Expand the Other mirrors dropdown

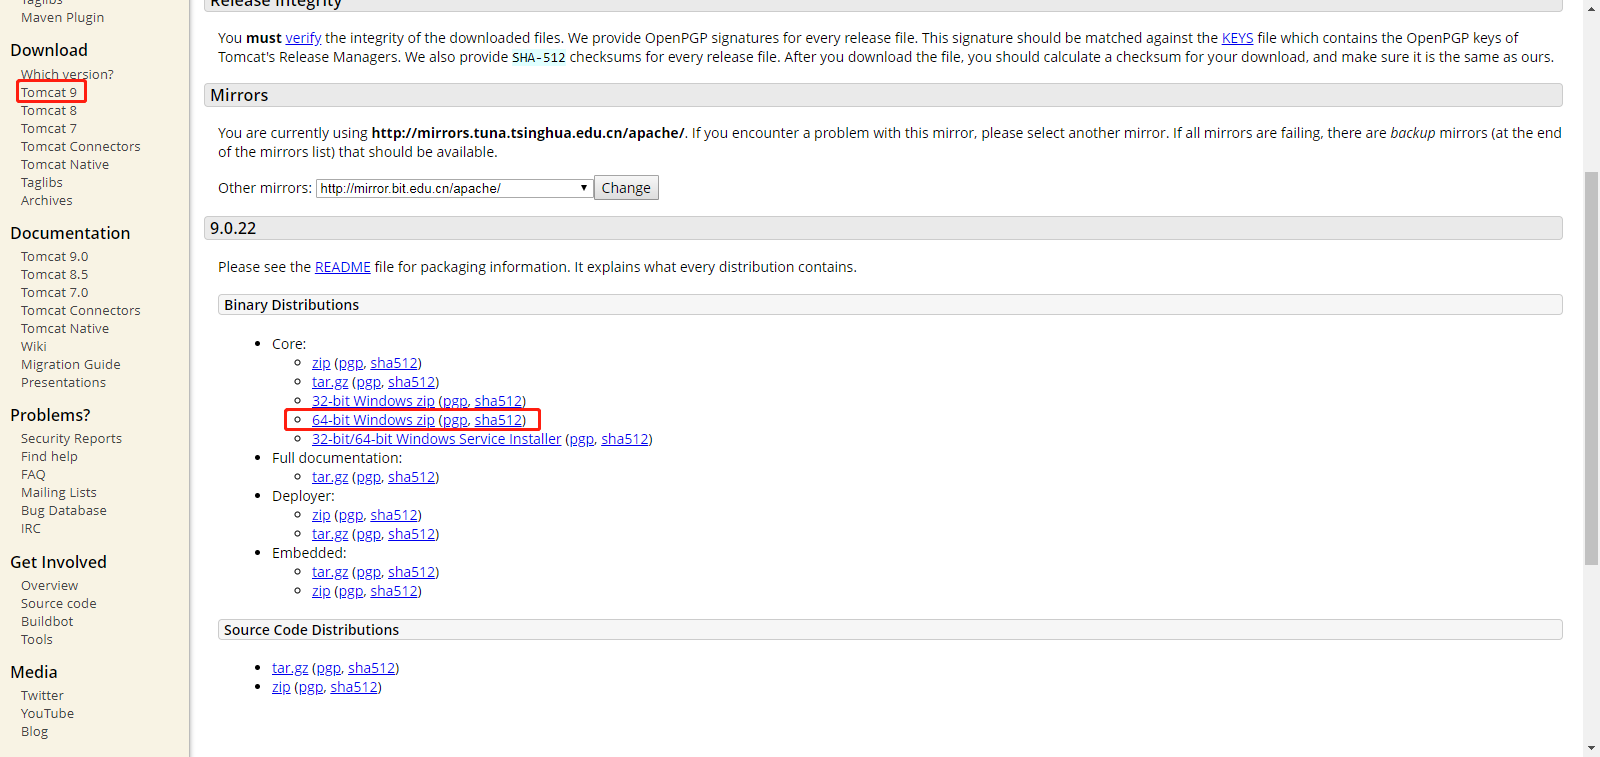click(x=454, y=188)
